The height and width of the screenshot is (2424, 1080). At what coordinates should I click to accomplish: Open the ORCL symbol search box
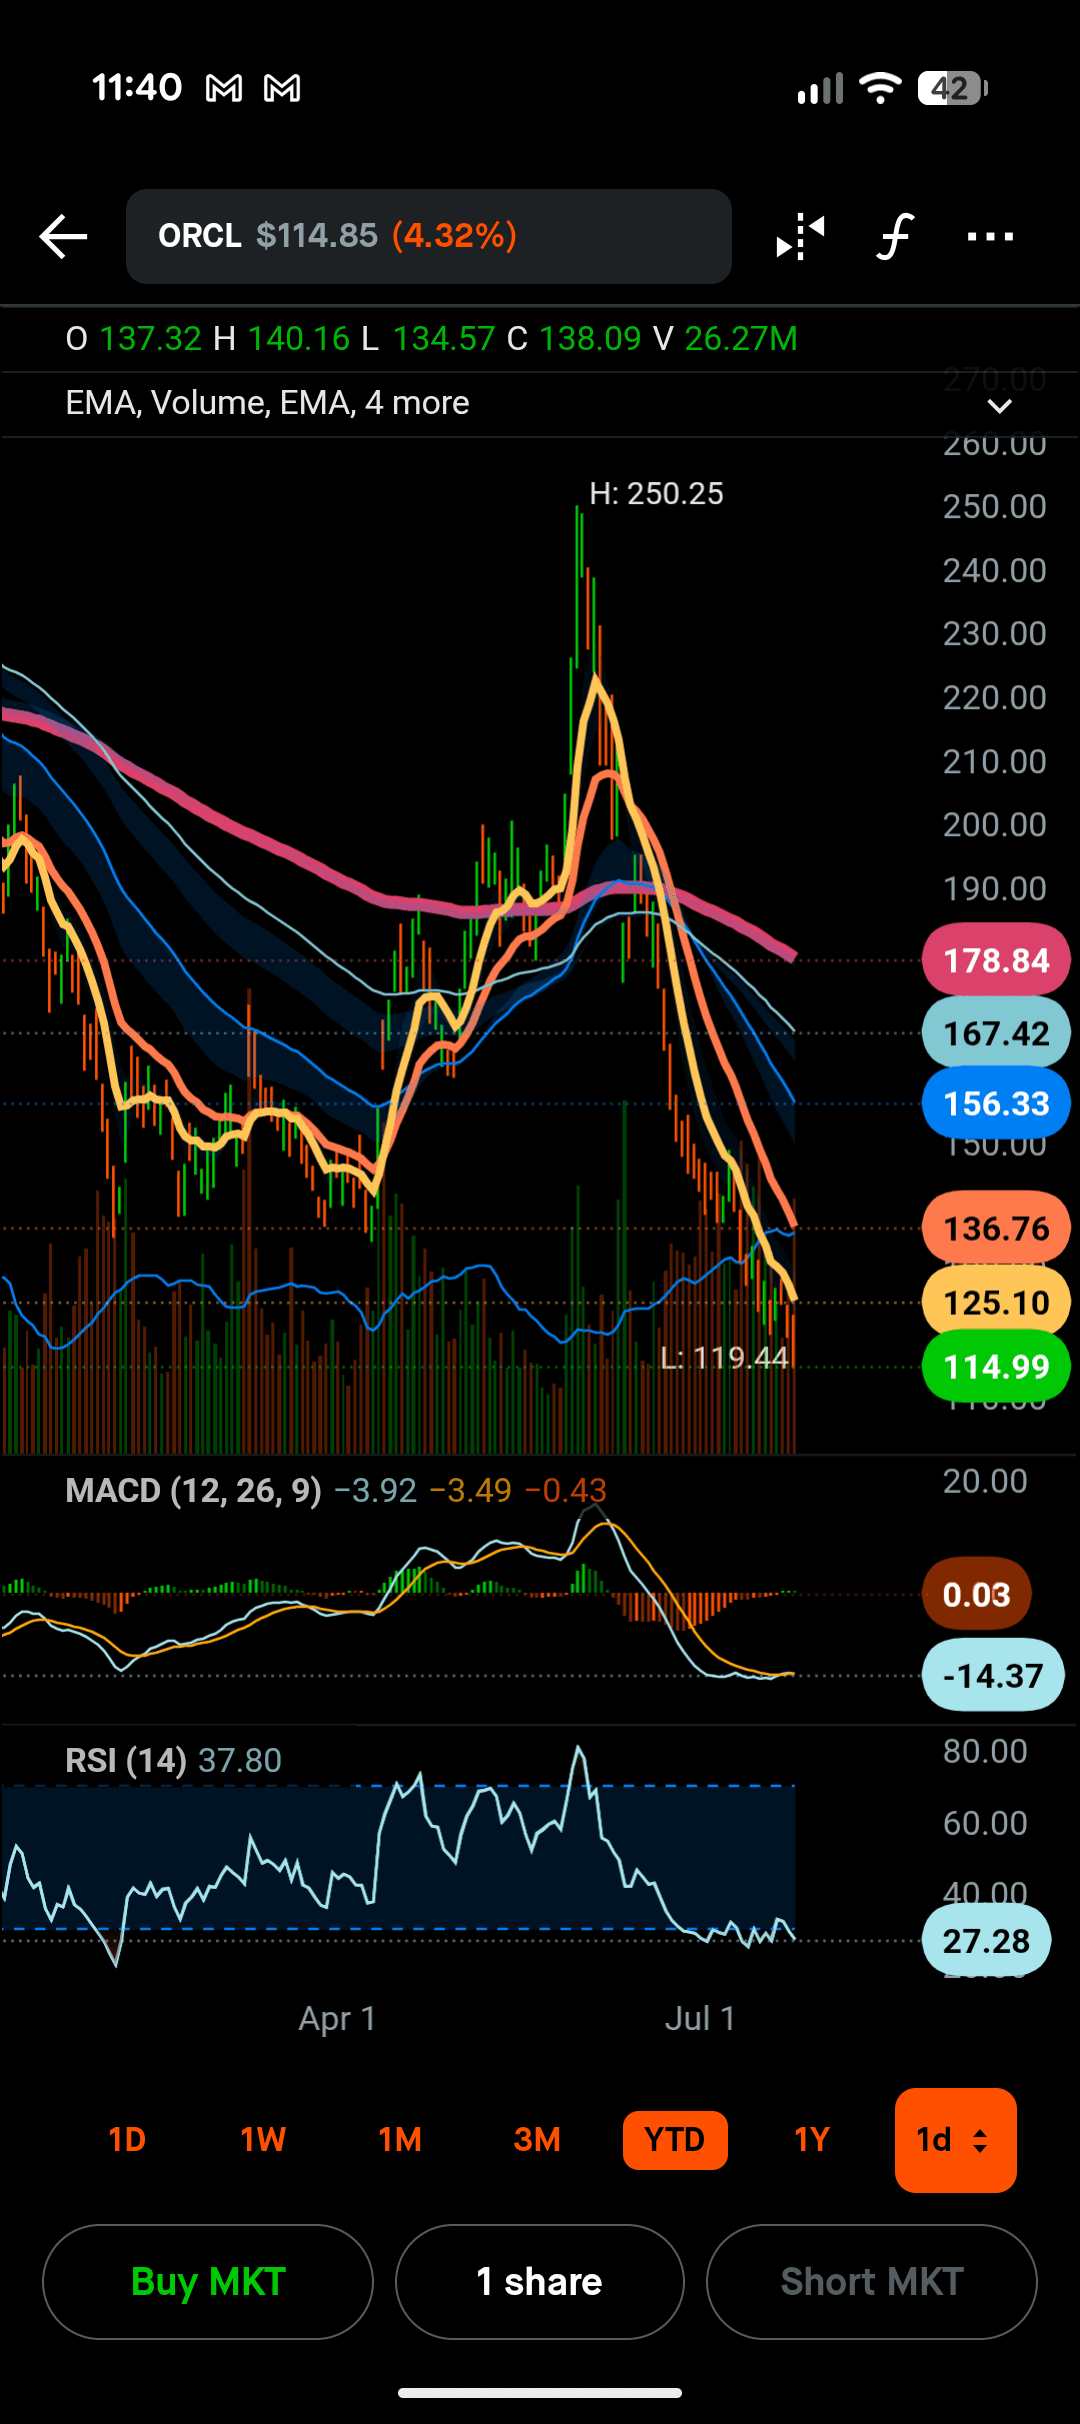click(x=429, y=237)
